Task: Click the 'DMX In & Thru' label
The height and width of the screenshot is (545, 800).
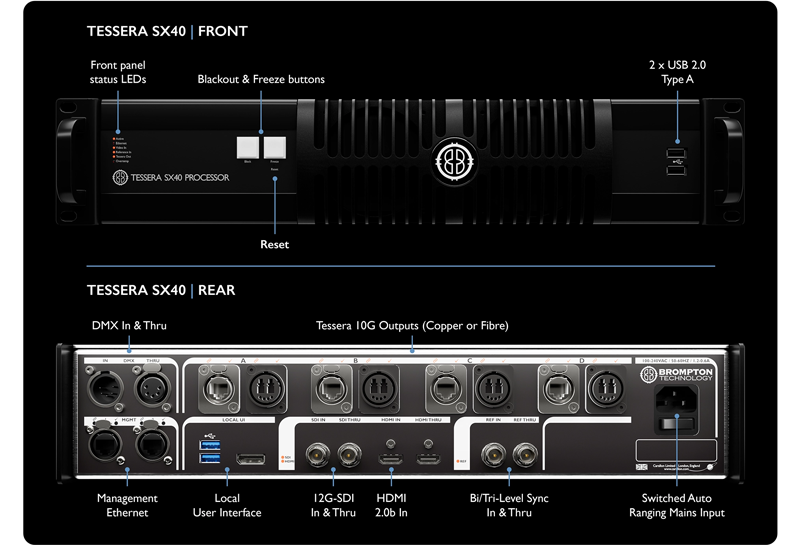Action: (129, 326)
